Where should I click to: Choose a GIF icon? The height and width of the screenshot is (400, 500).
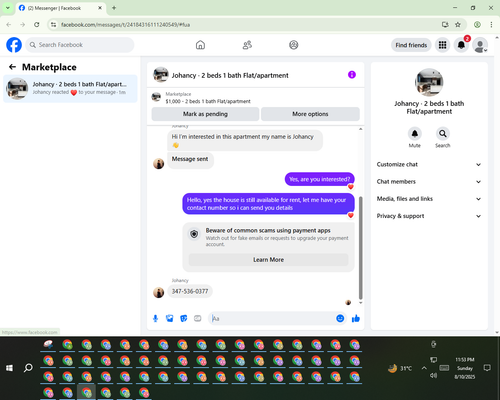[x=198, y=319]
